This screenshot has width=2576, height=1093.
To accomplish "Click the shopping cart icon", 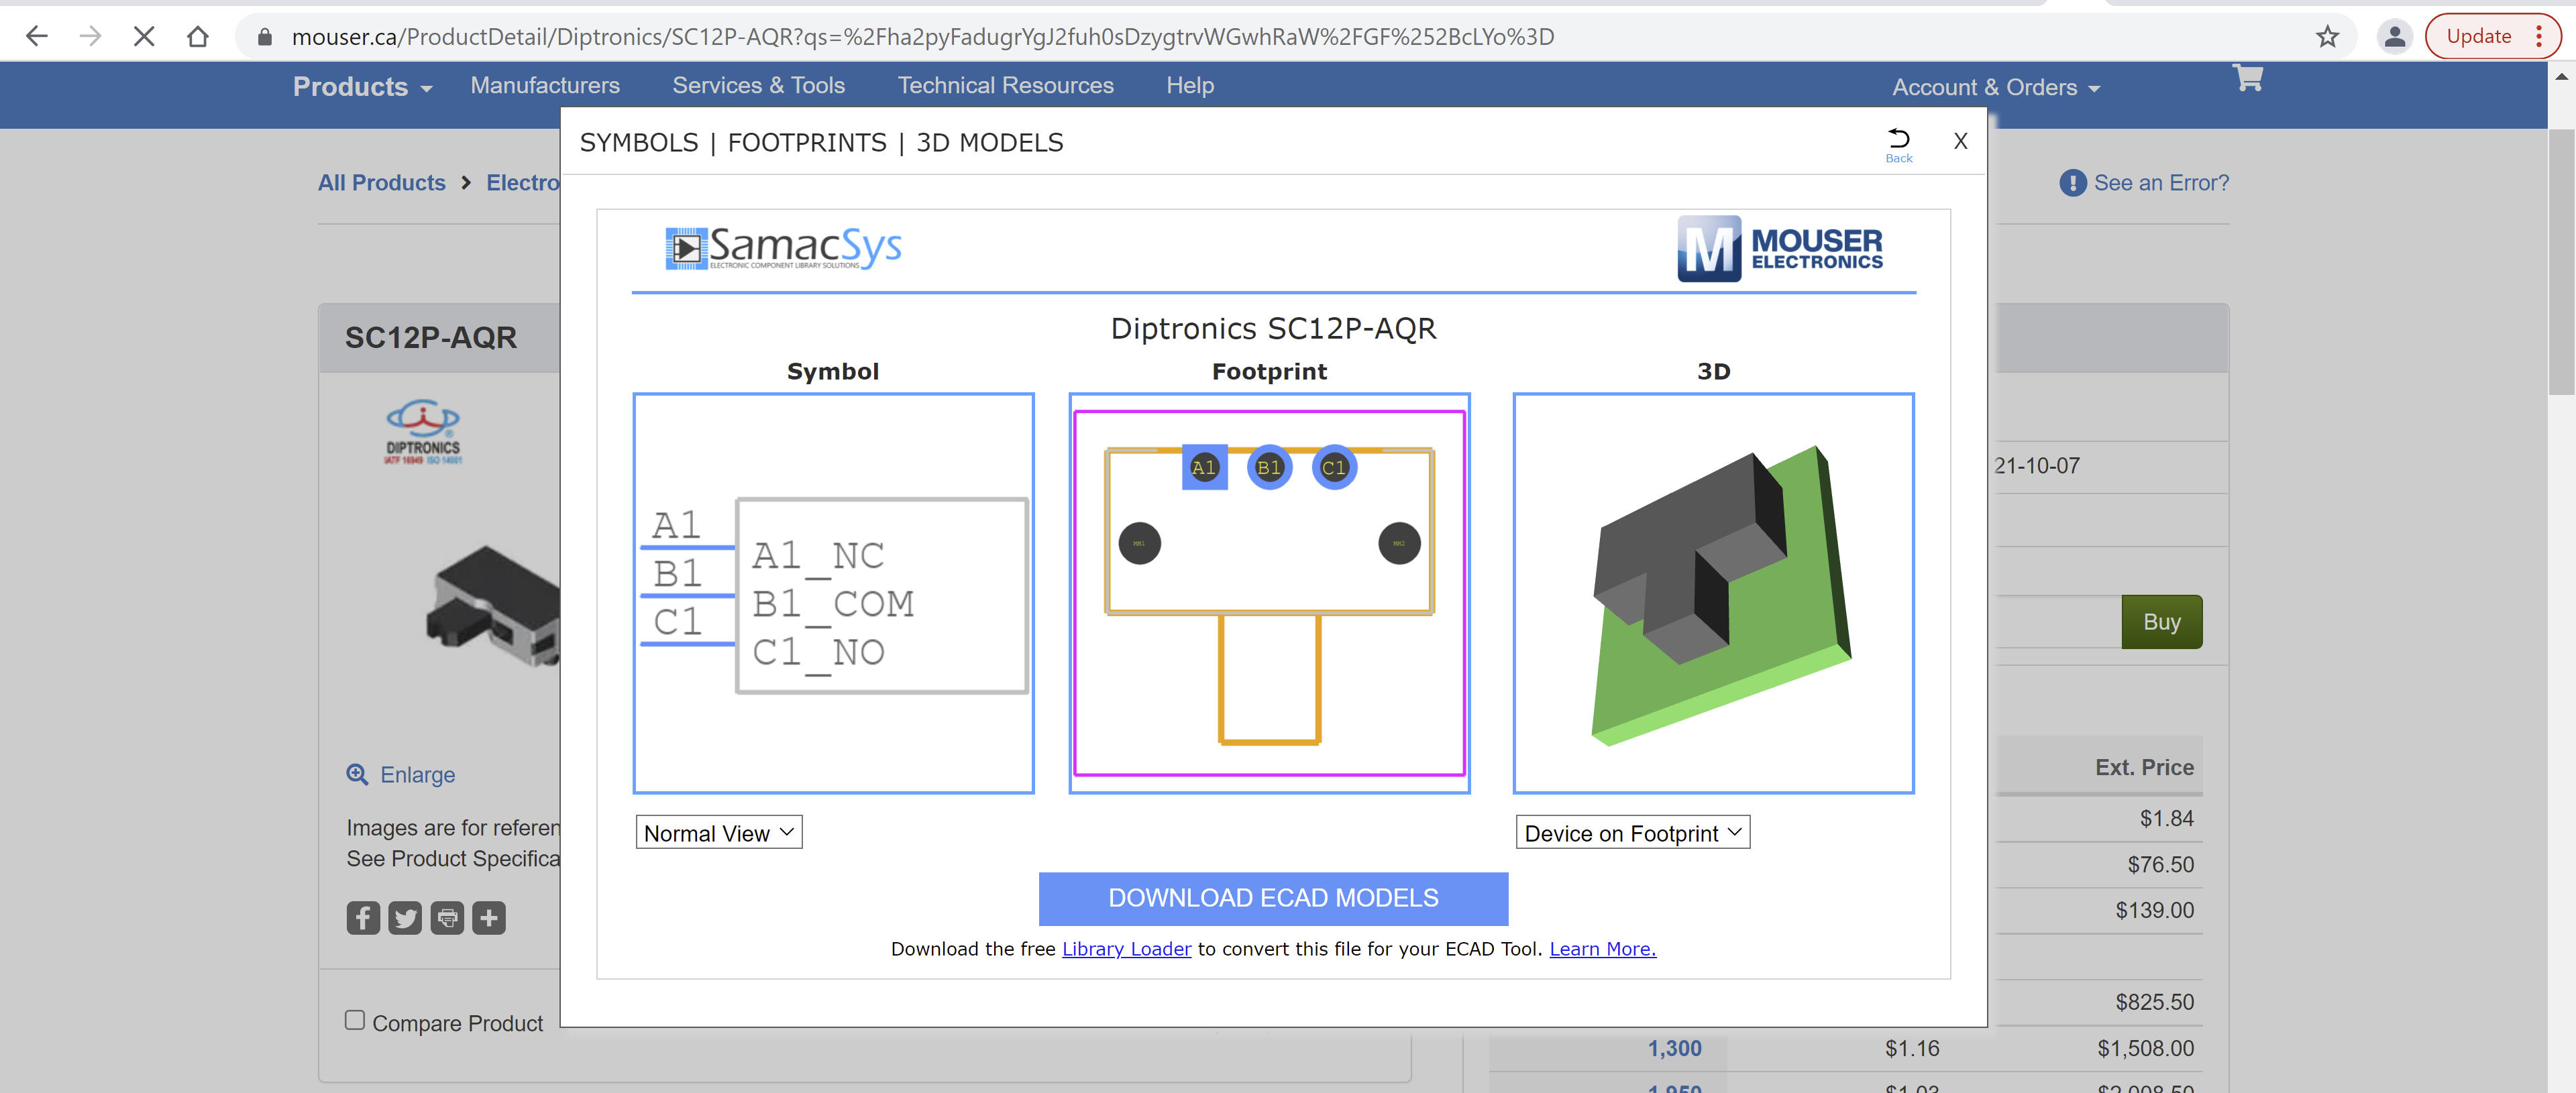I will [2247, 78].
